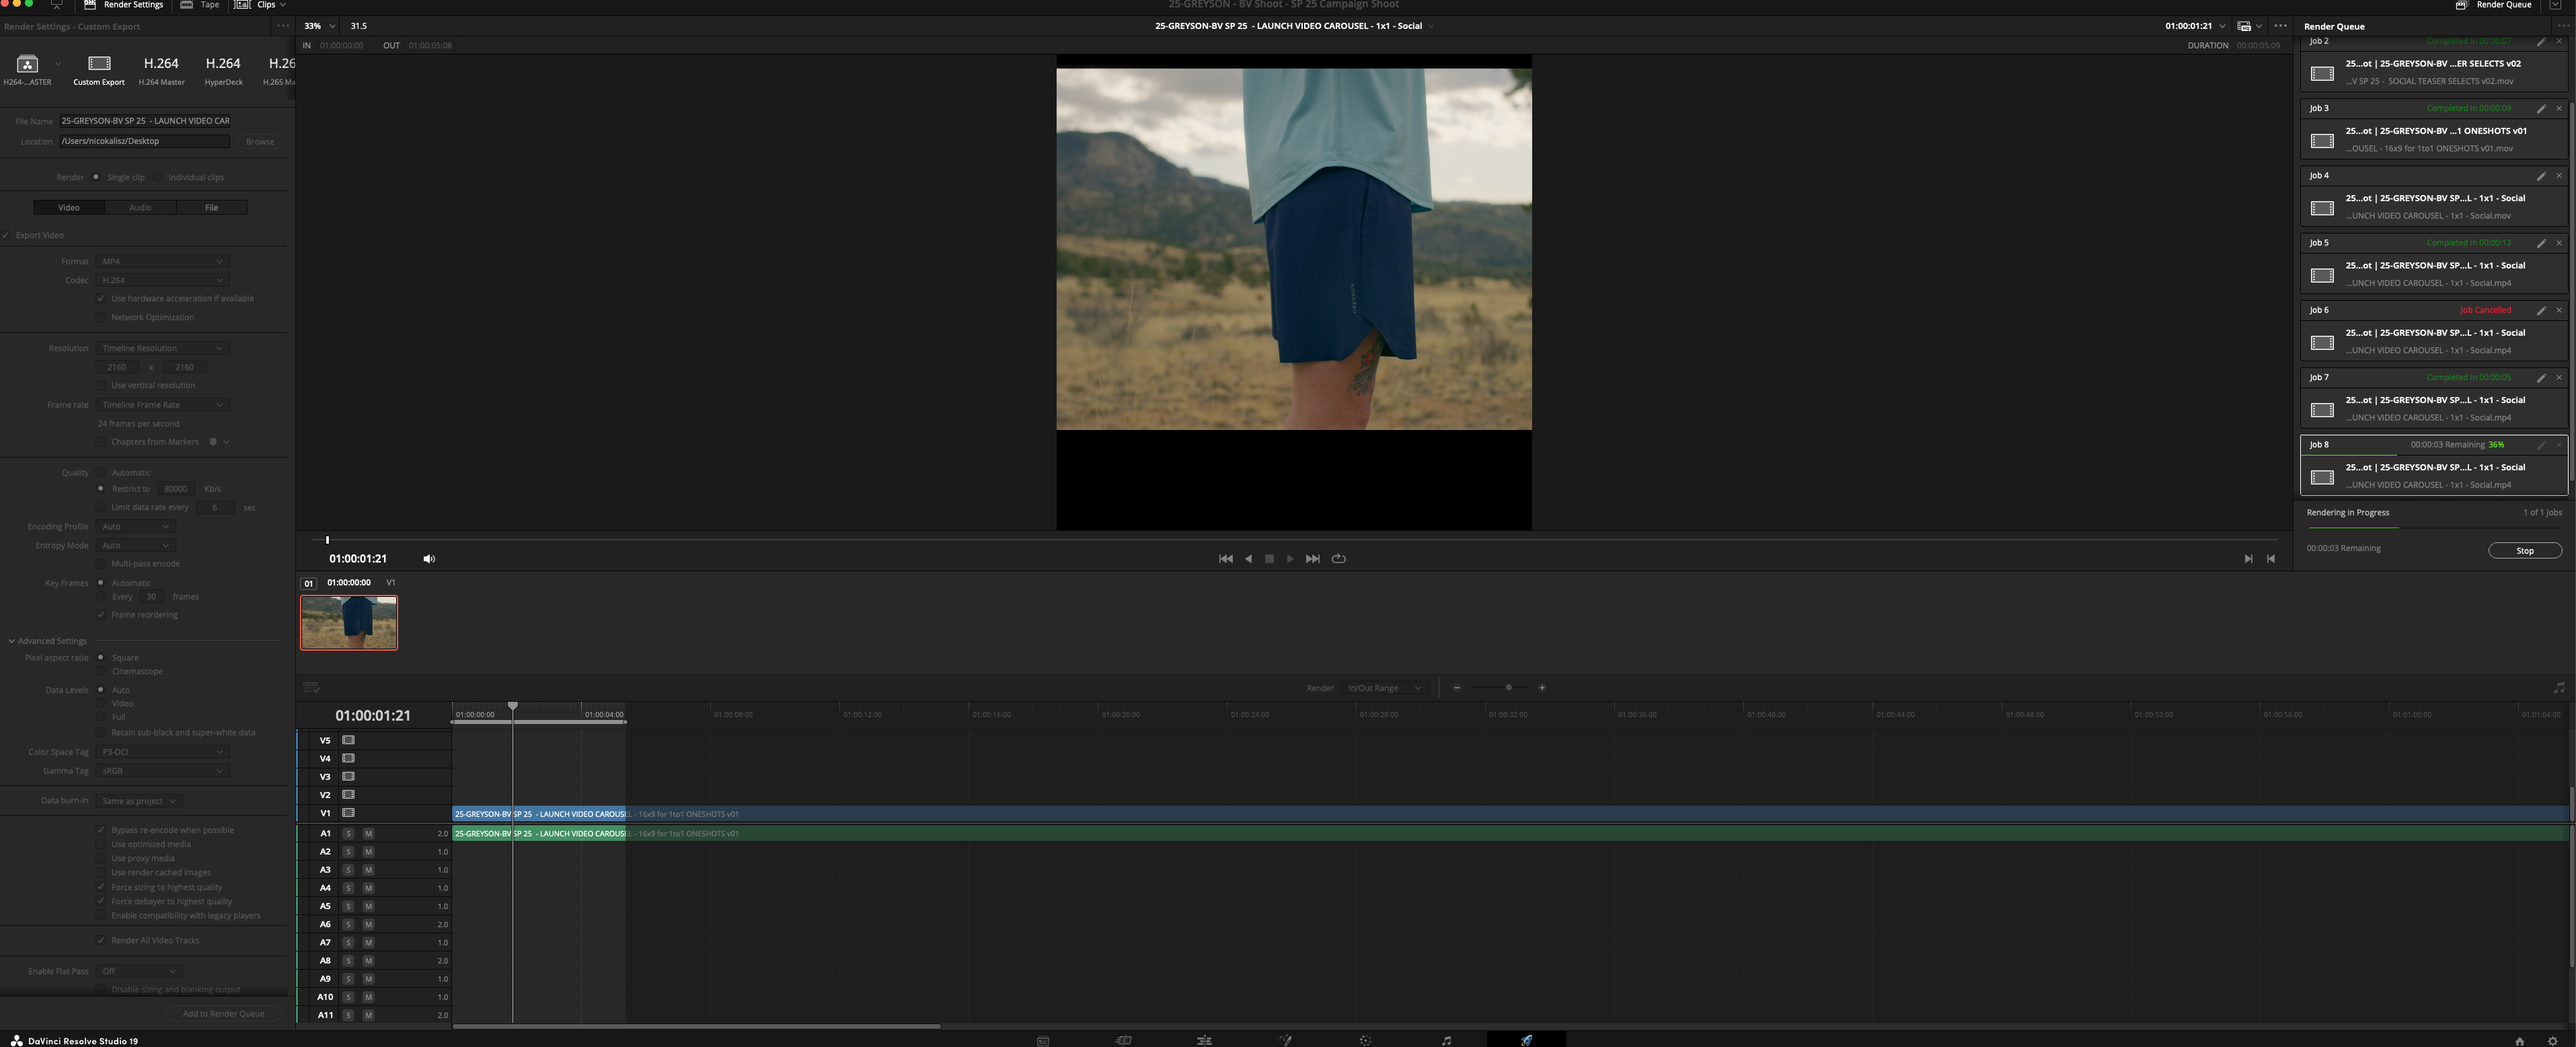Adjust the timeline zoom slider

pyautogui.click(x=1509, y=688)
